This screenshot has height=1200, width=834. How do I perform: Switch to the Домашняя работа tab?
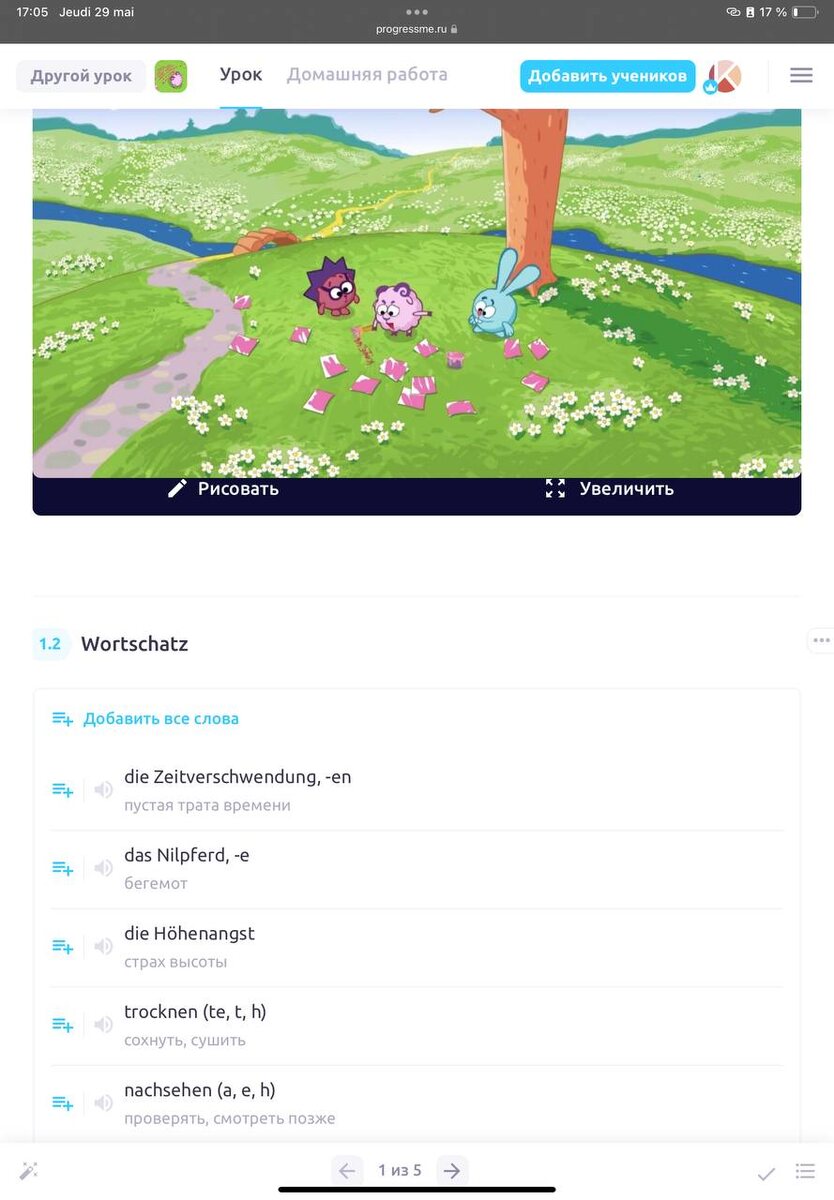pos(367,75)
